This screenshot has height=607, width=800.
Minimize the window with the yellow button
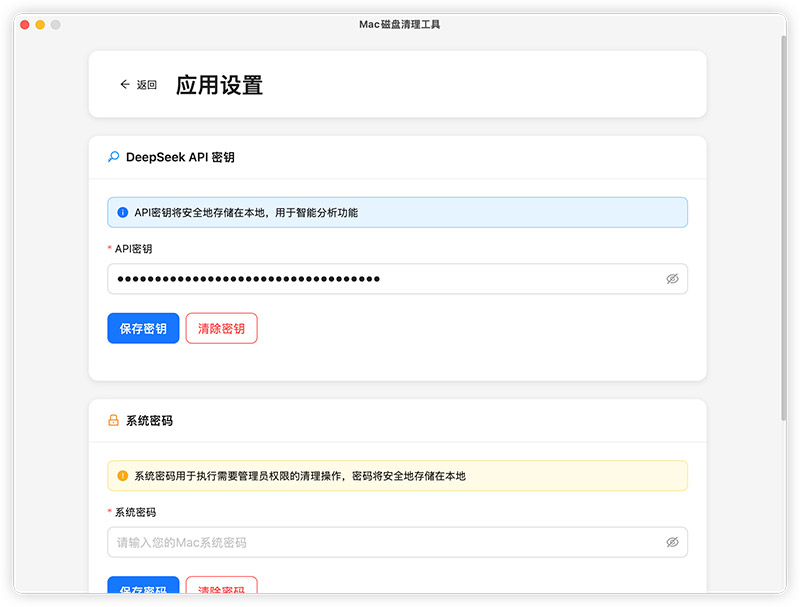pyautogui.click(x=40, y=24)
